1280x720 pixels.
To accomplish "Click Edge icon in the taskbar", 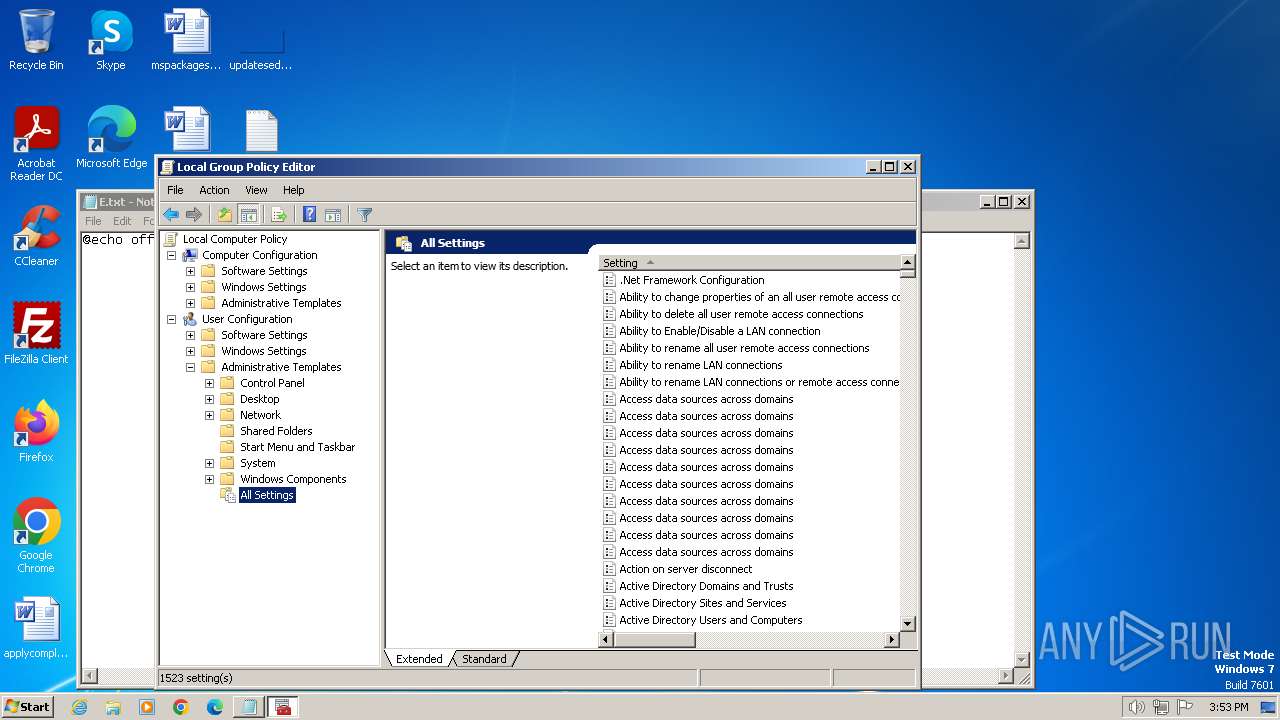I will [x=215, y=707].
